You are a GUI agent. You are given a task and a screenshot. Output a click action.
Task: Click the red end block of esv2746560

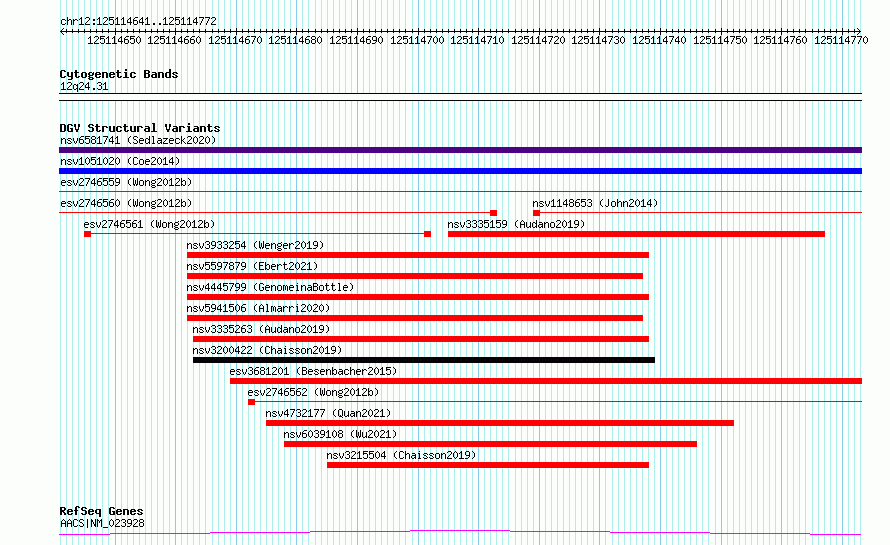tap(493, 213)
